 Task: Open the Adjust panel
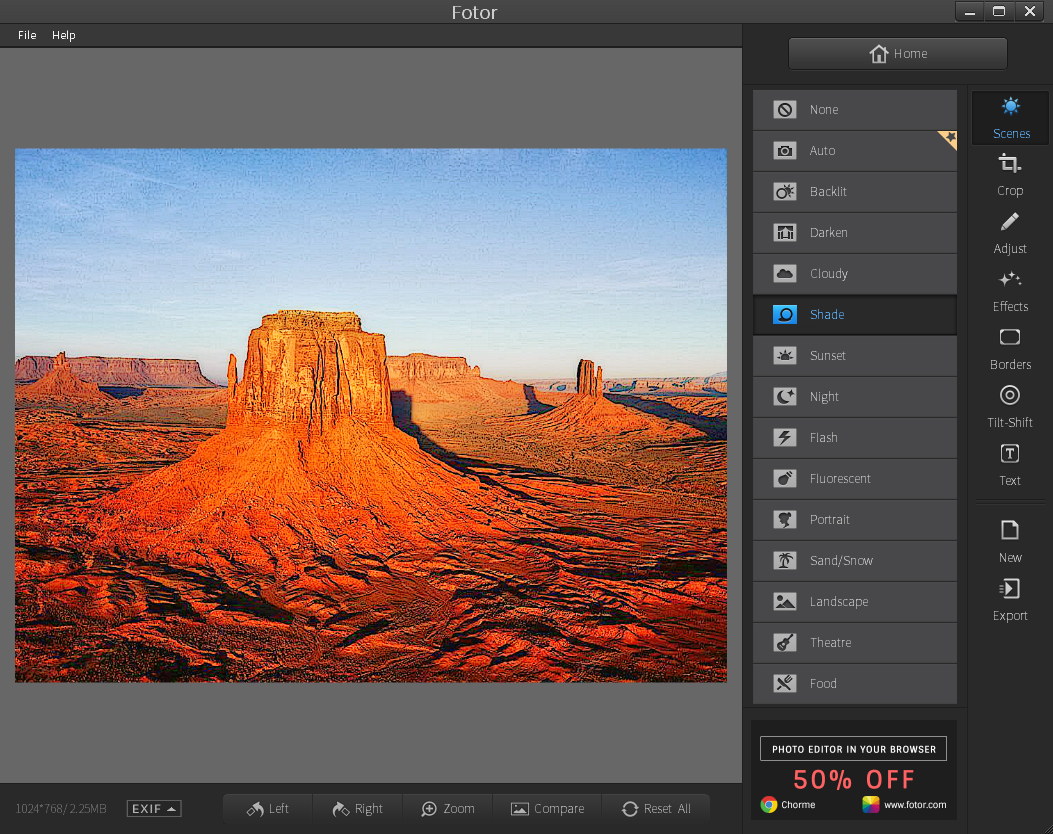click(1010, 234)
